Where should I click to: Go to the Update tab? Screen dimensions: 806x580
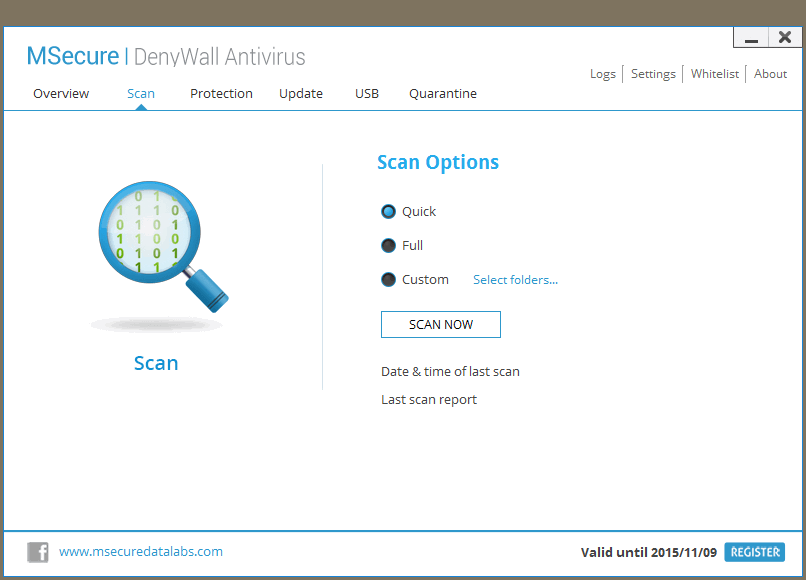click(301, 94)
